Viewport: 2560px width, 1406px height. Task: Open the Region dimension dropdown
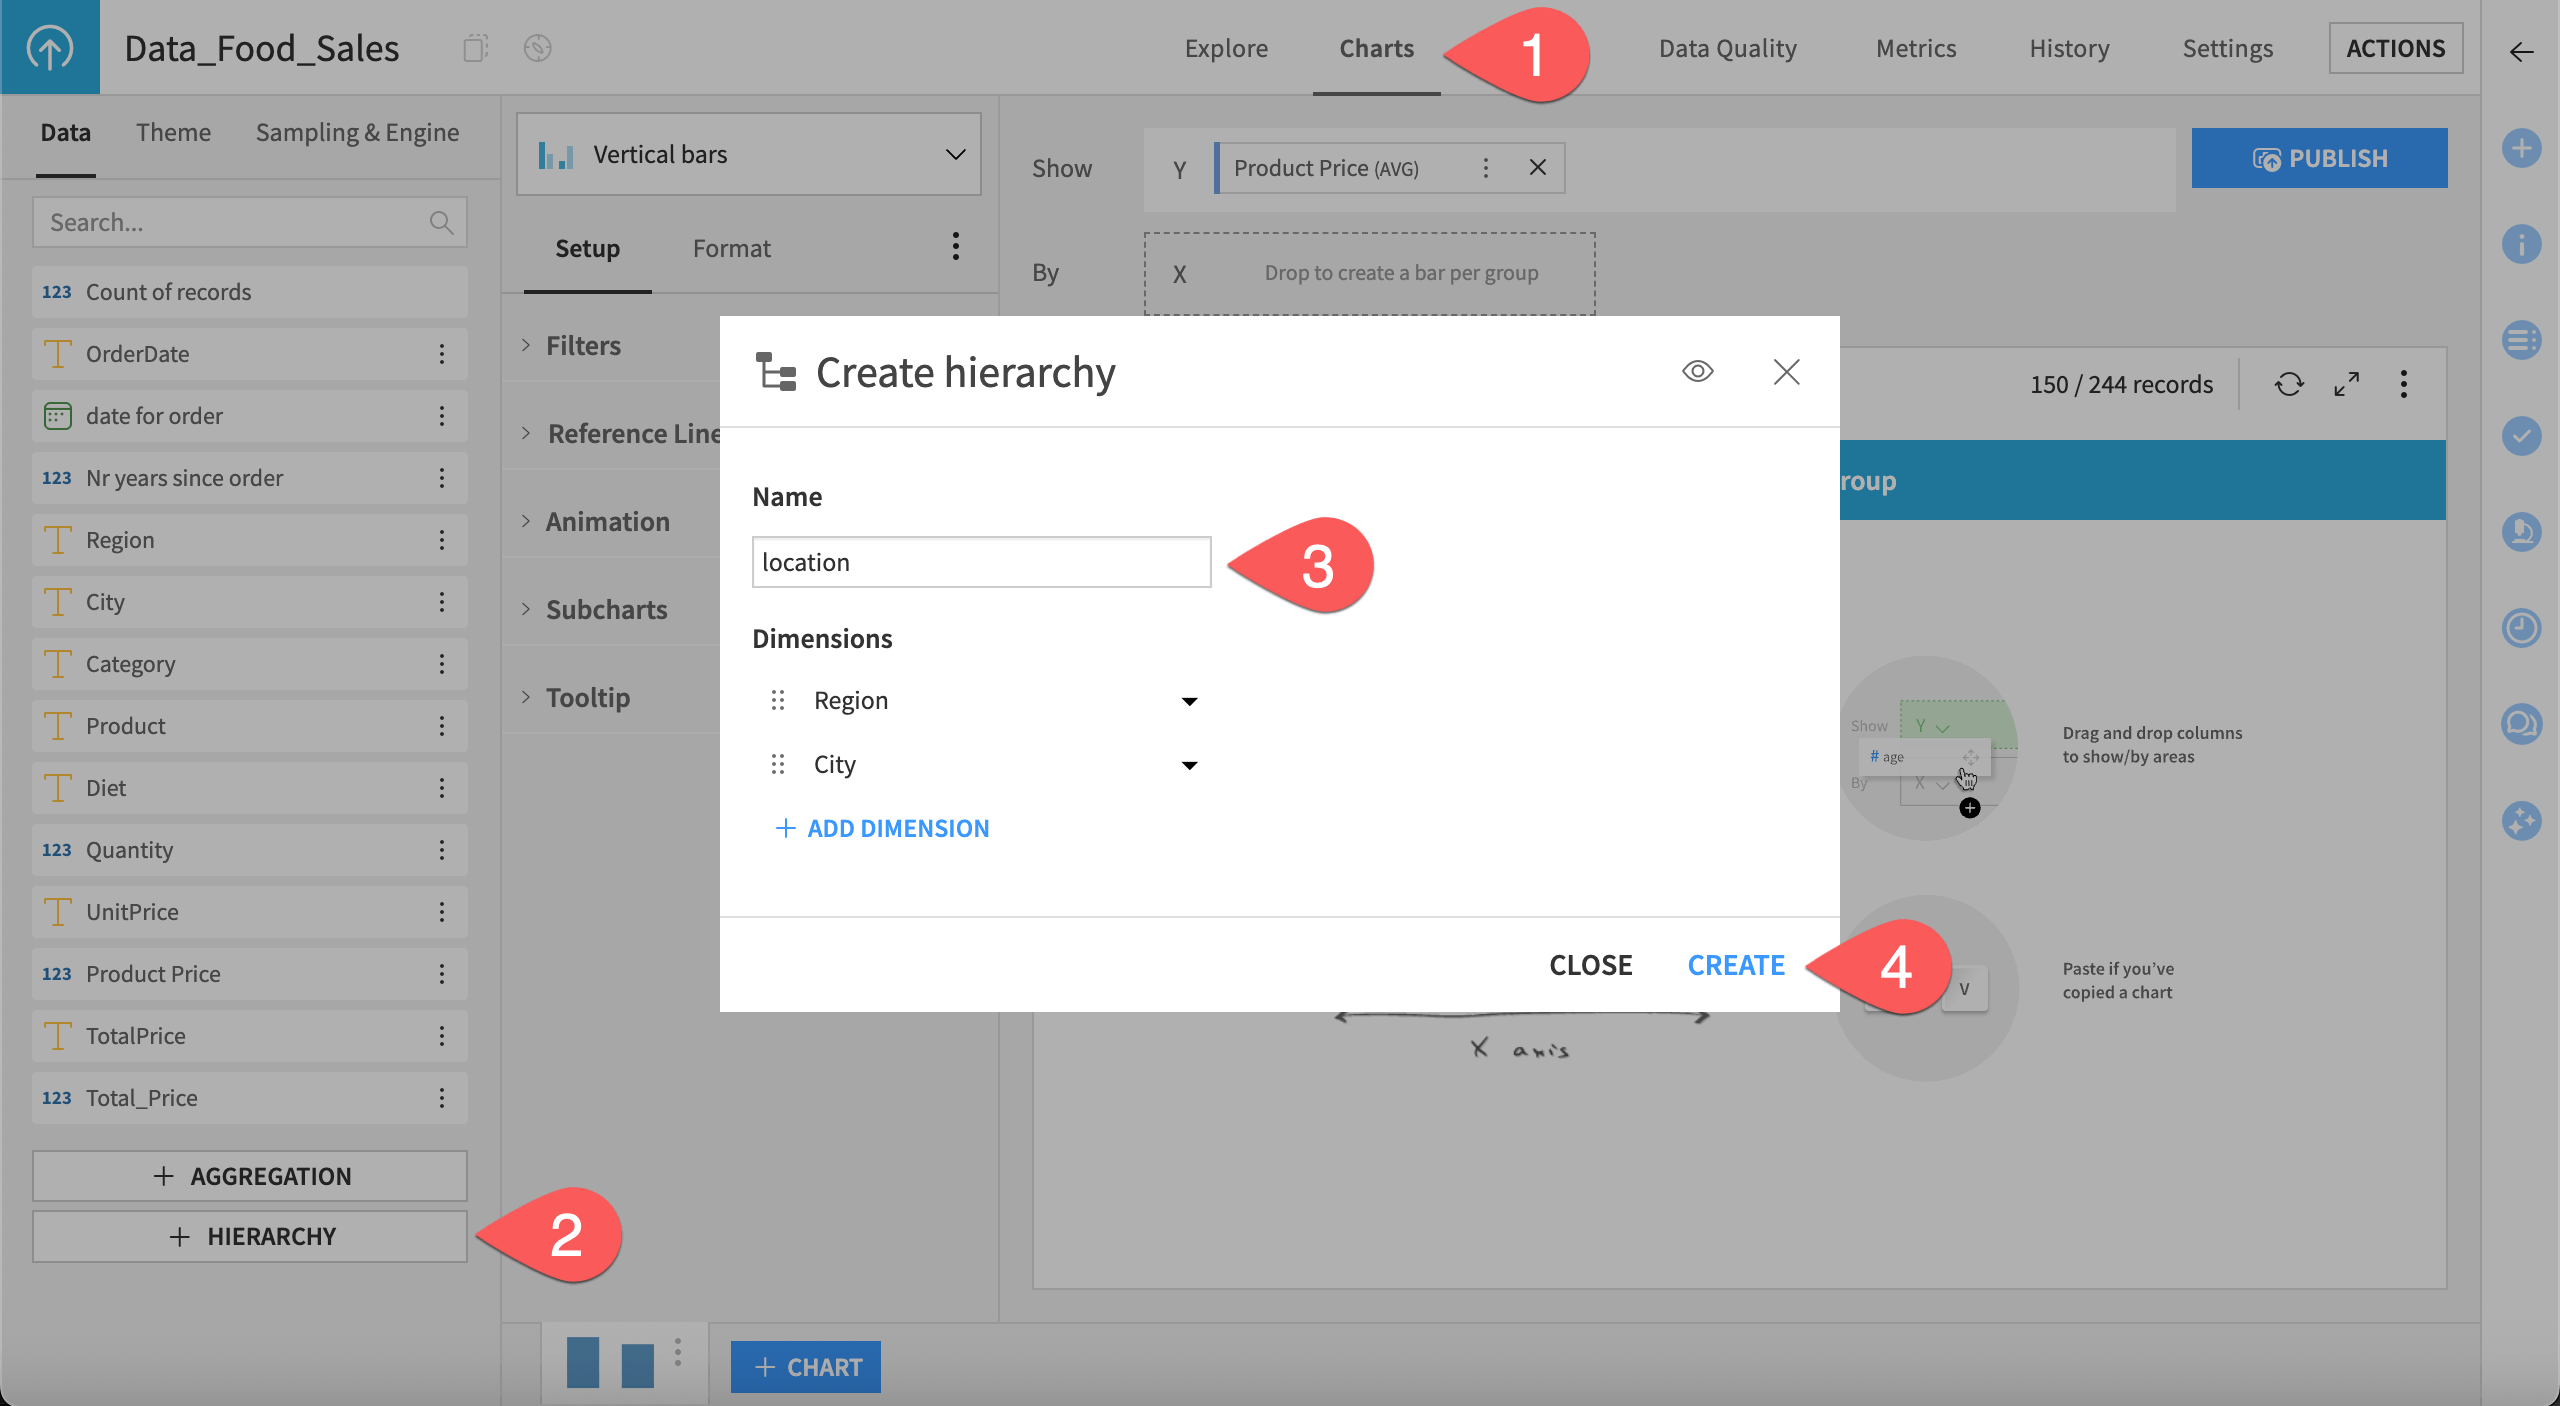(x=1188, y=701)
